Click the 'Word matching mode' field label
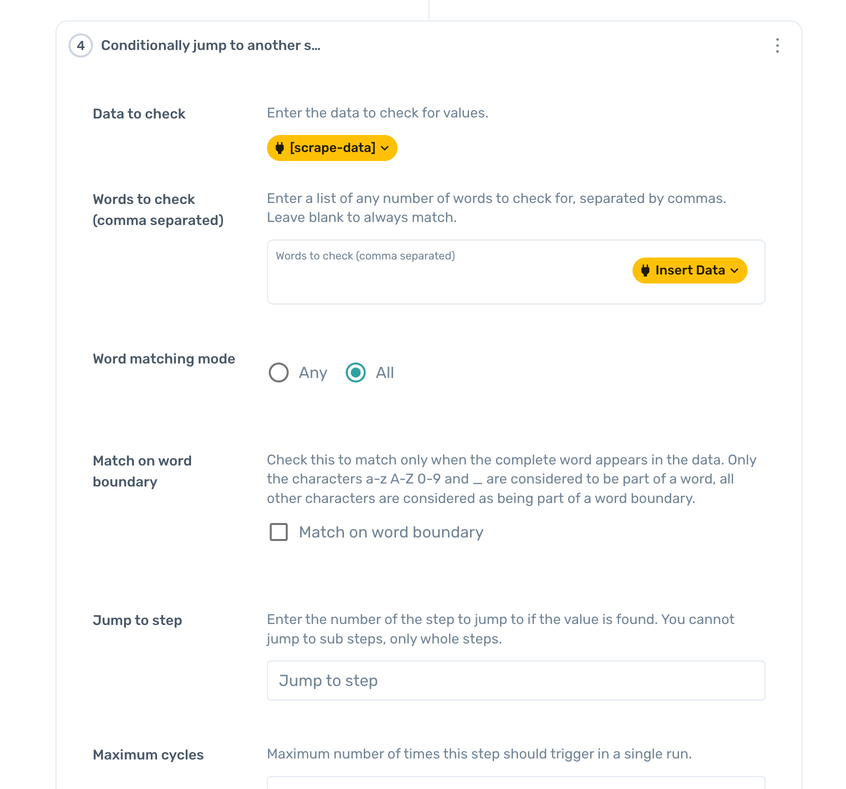 [164, 359]
